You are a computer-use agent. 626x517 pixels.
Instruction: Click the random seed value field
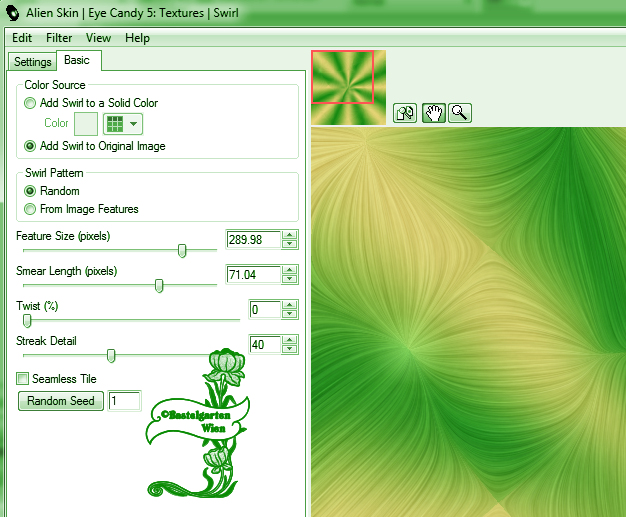pos(125,401)
